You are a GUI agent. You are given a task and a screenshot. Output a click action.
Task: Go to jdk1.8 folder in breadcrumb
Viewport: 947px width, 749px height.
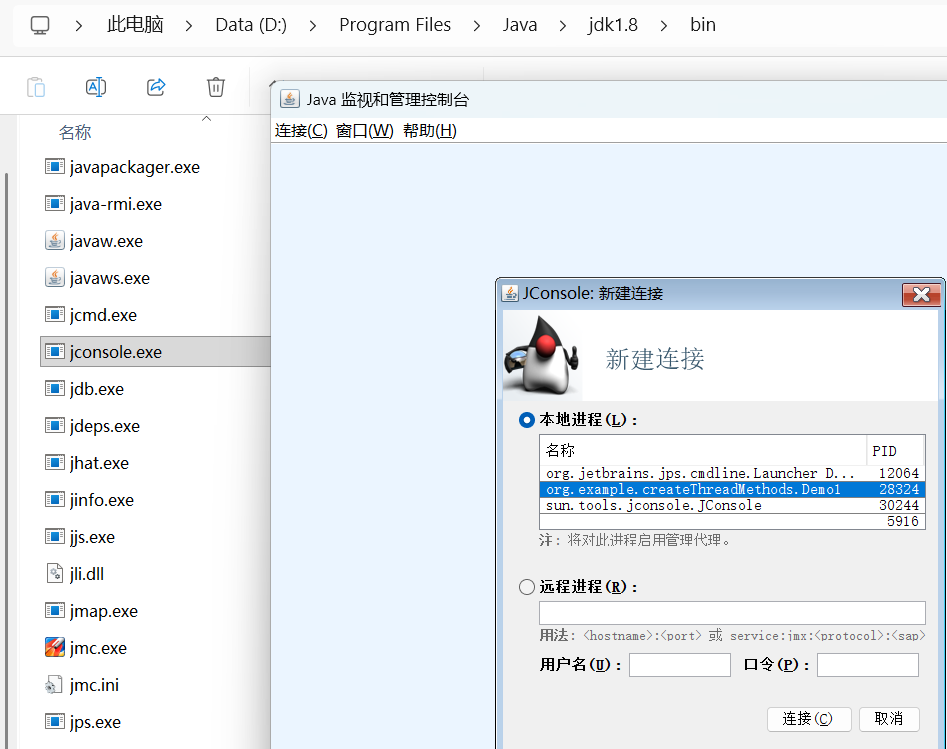click(613, 25)
